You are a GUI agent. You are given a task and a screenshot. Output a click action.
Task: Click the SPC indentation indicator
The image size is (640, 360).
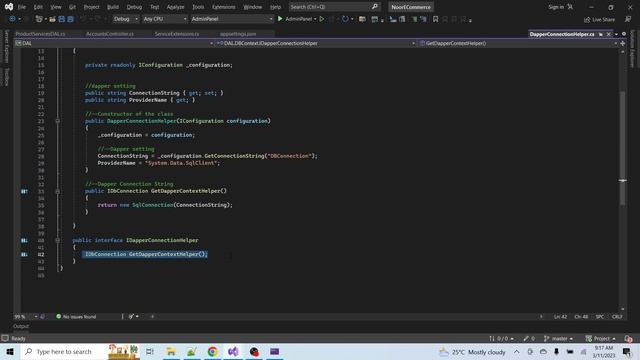pyautogui.click(x=600, y=316)
